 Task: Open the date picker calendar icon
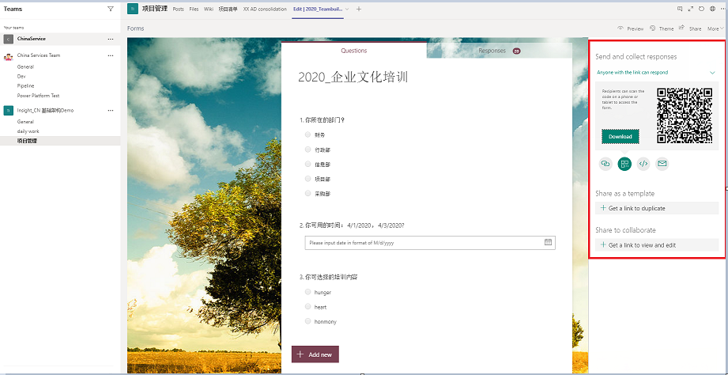pos(548,242)
